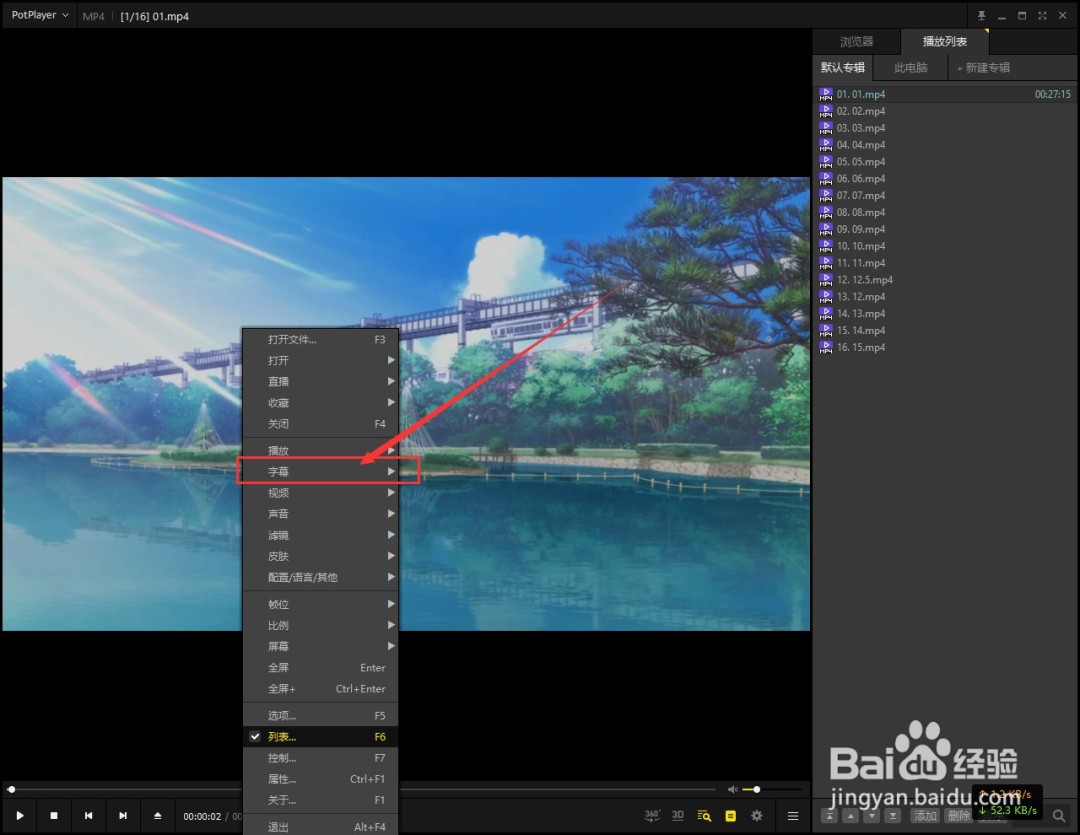The image size is (1080, 835).
Task: Expand the 字幕 submenu
Action: click(x=321, y=471)
